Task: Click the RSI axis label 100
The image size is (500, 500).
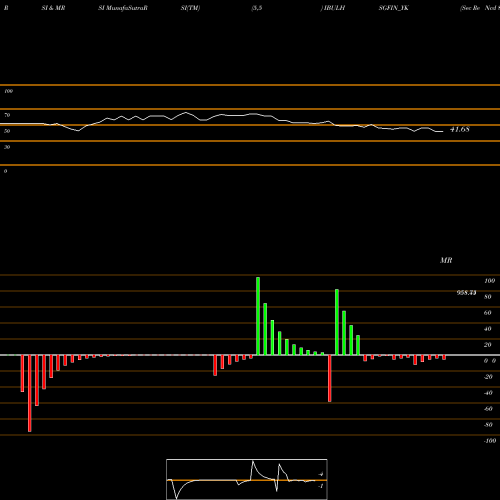Action: [8, 91]
